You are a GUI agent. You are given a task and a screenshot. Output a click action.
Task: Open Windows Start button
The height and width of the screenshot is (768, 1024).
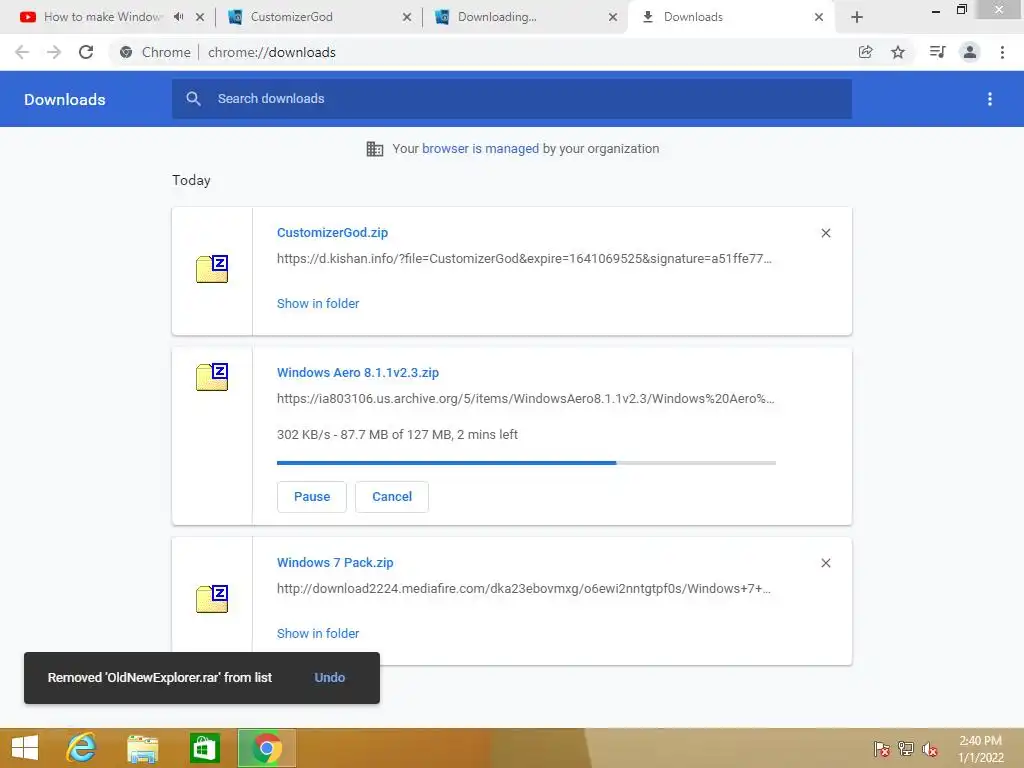(25, 748)
